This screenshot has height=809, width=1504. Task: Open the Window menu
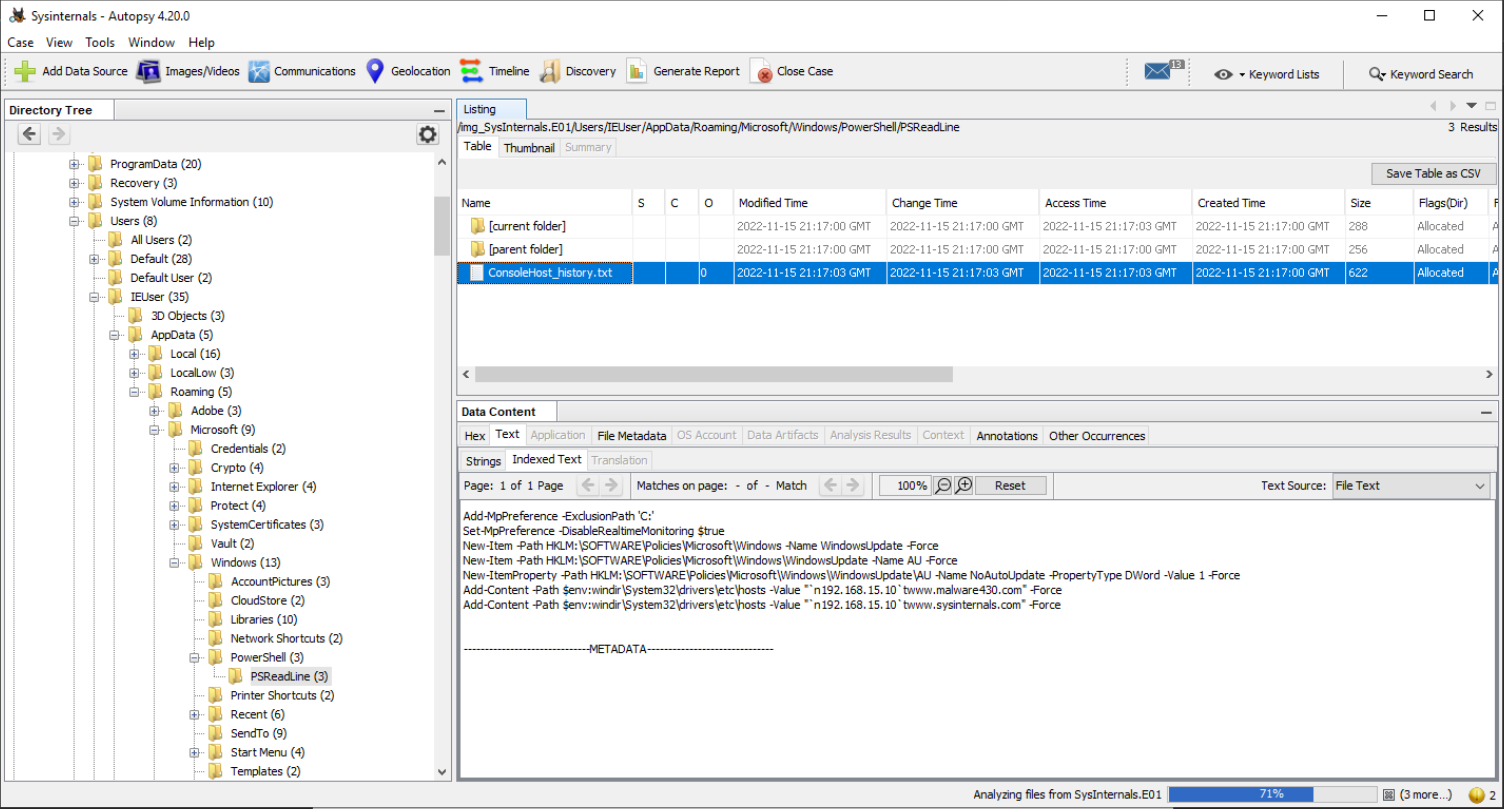tap(152, 42)
